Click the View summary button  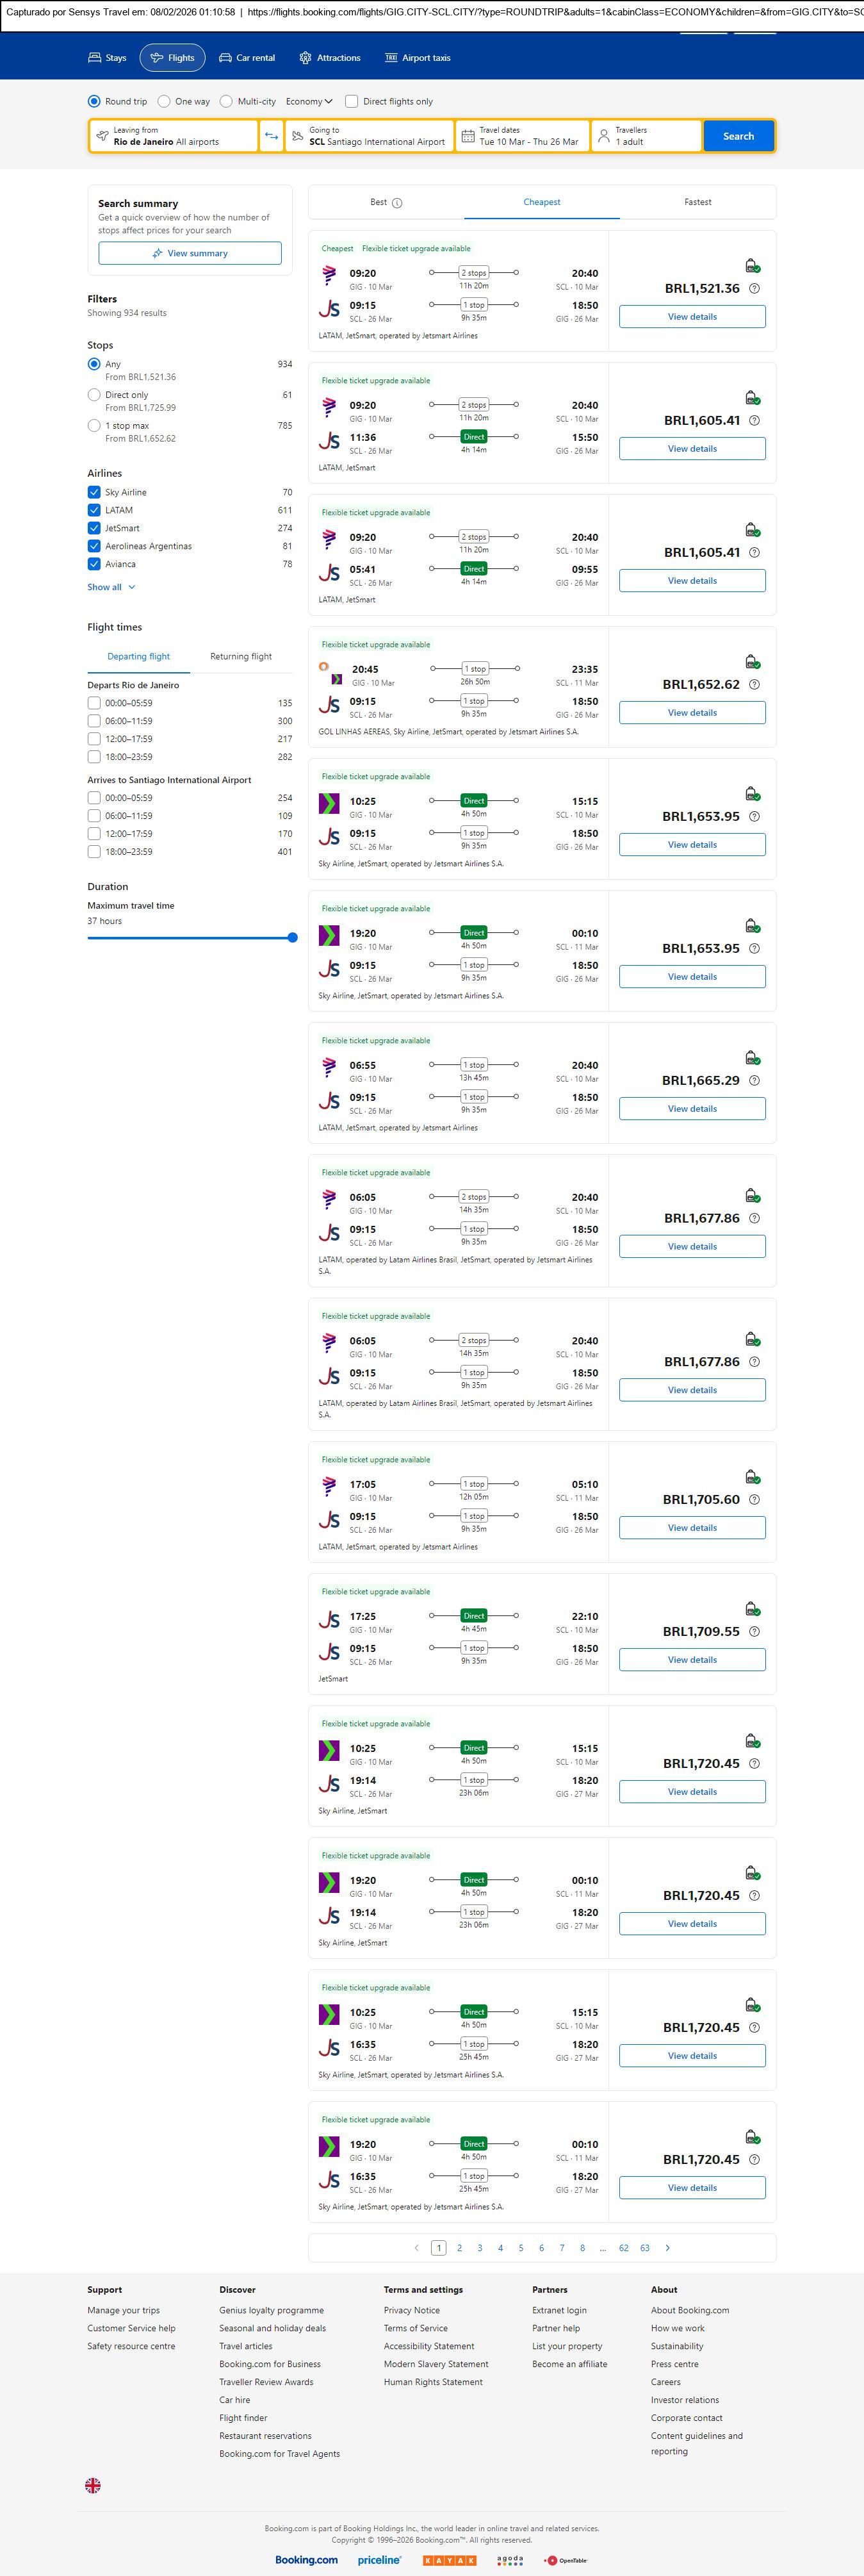point(190,253)
